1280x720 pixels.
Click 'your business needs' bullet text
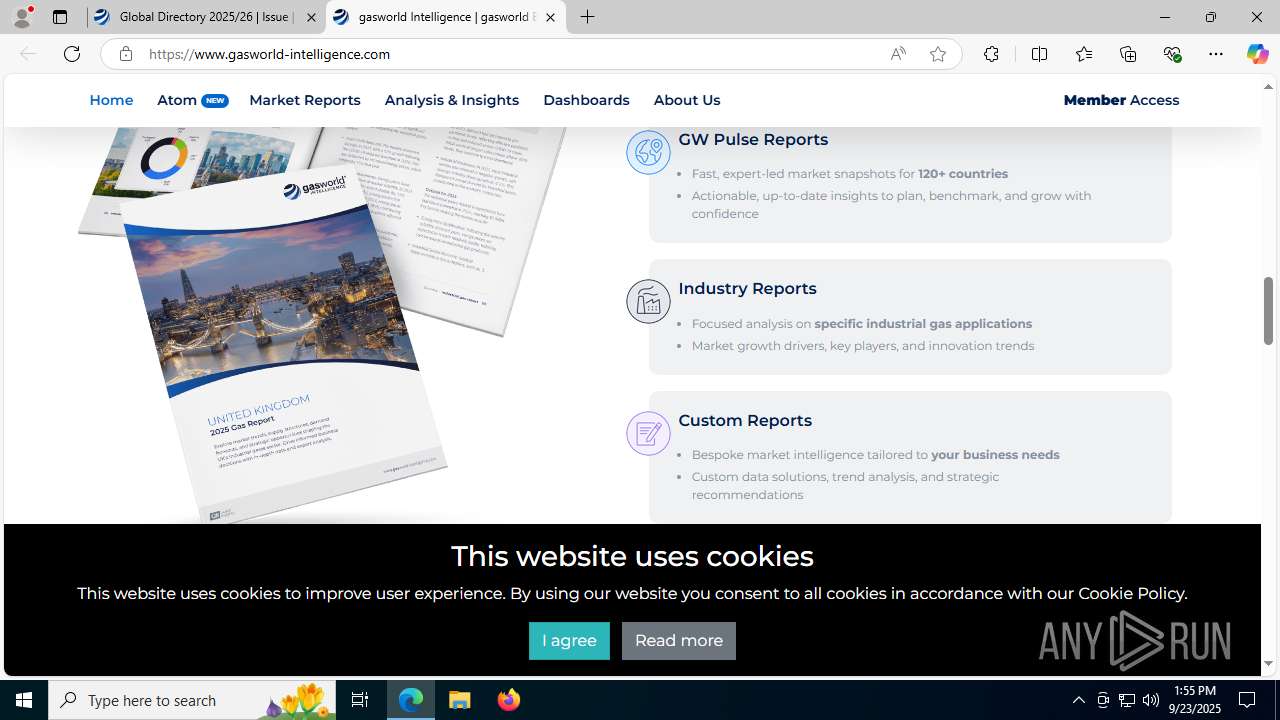click(995, 454)
